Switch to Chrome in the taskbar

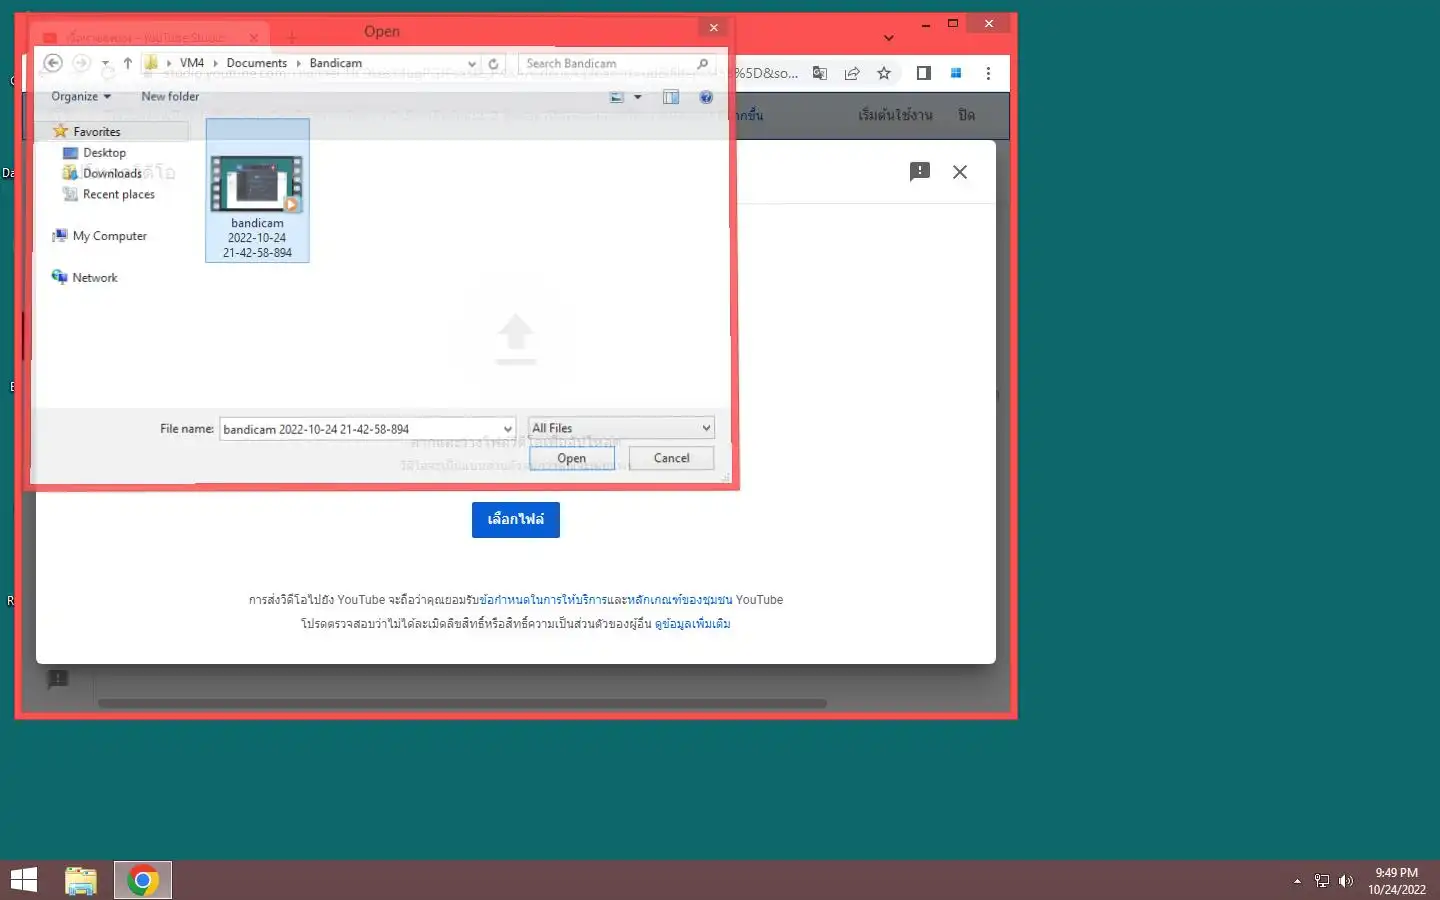pyautogui.click(x=143, y=880)
